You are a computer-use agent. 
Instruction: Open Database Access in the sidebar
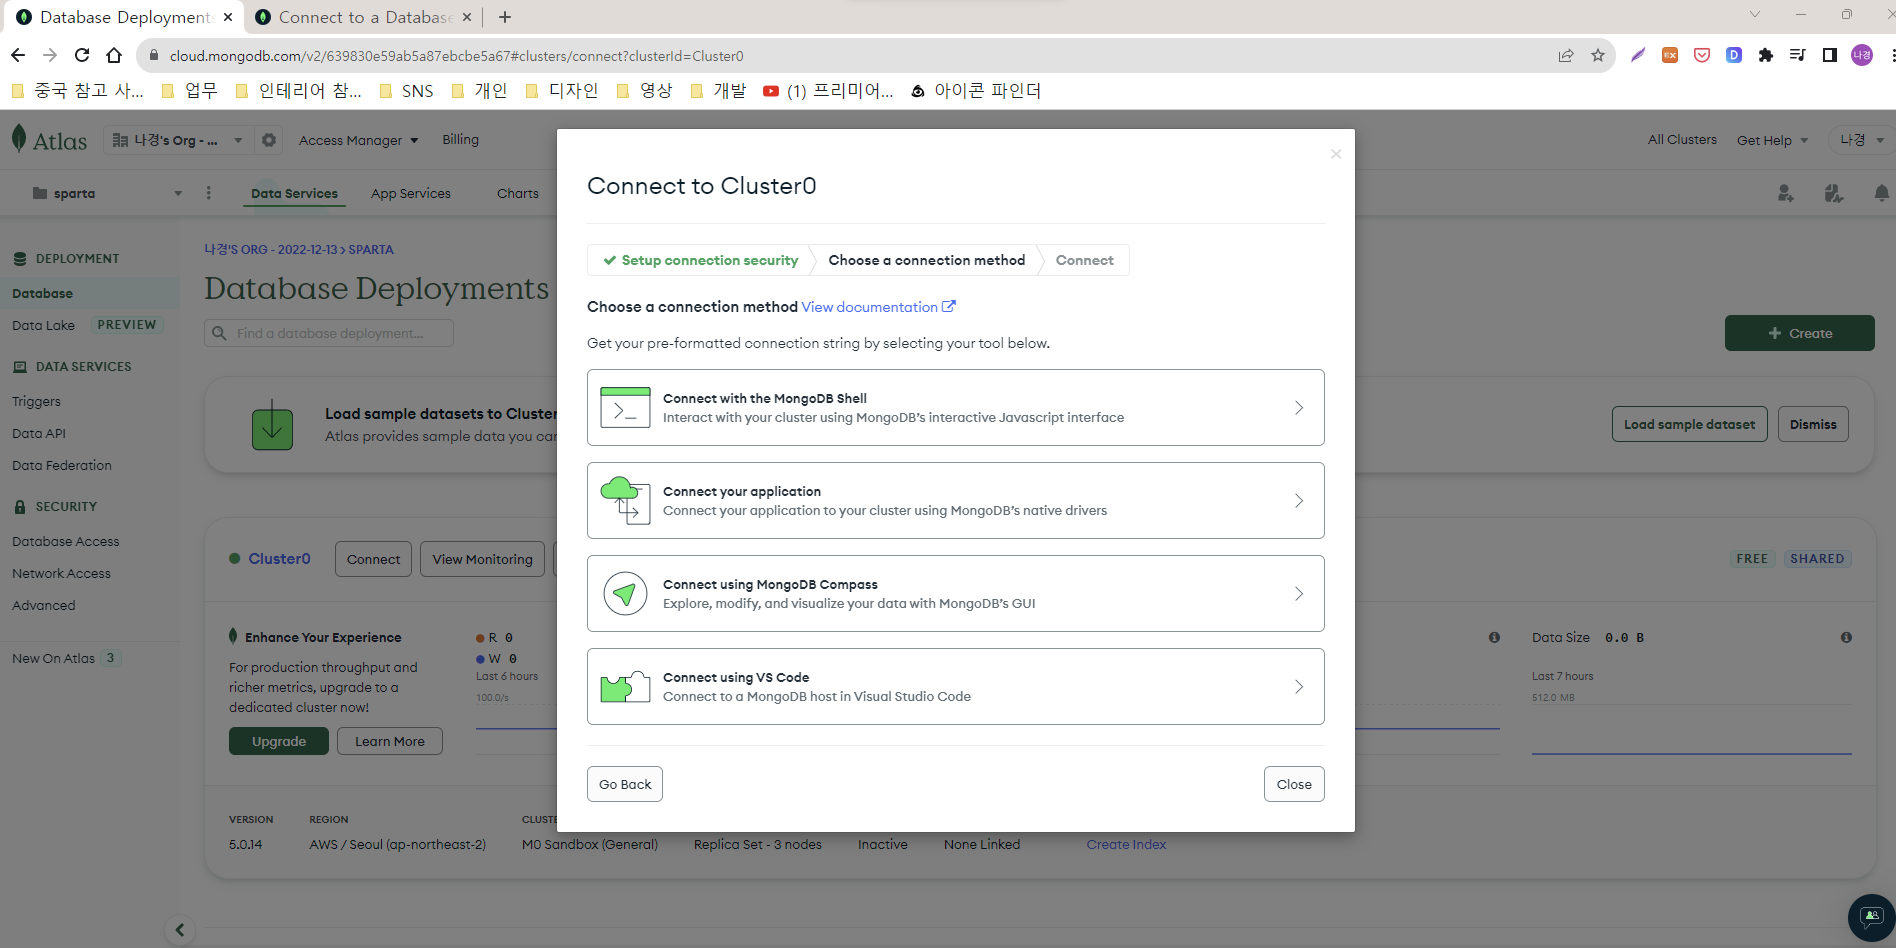65,541
